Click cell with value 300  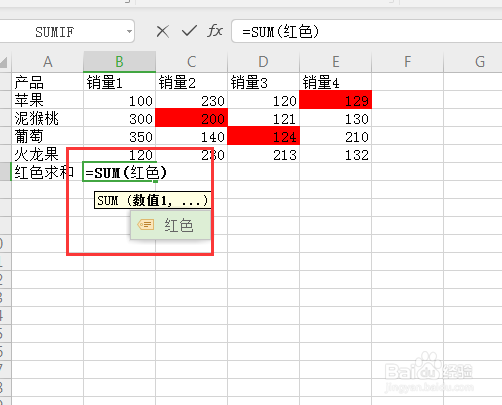point(119,118)
